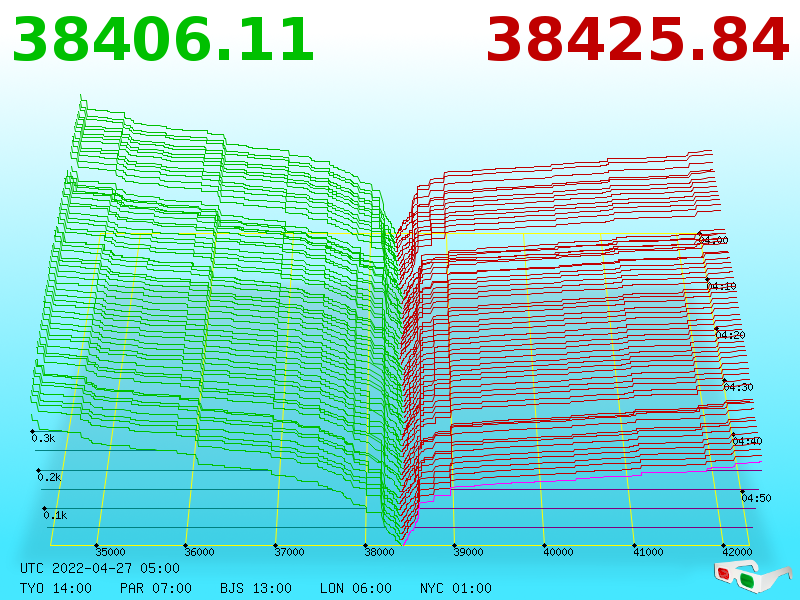Viewport: 800px width, 600px height.
Task: Click the 40000 price axis label
Action: [x=558, y=552]
